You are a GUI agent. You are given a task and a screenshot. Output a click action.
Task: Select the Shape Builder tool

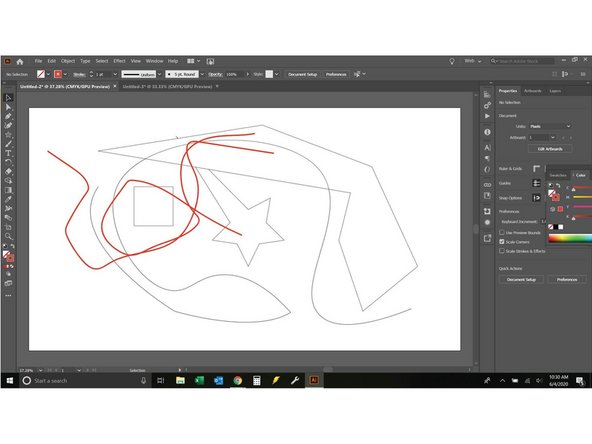[x=8, y=180]
